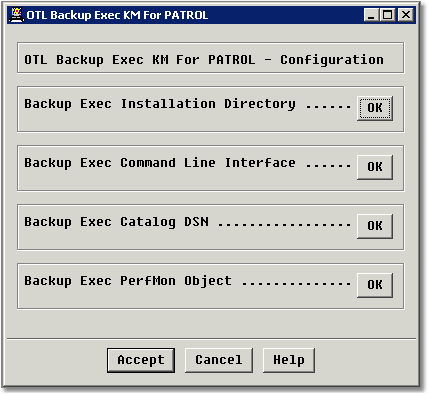
Task: Accept the configuration settings
Action: click(141, 360)
